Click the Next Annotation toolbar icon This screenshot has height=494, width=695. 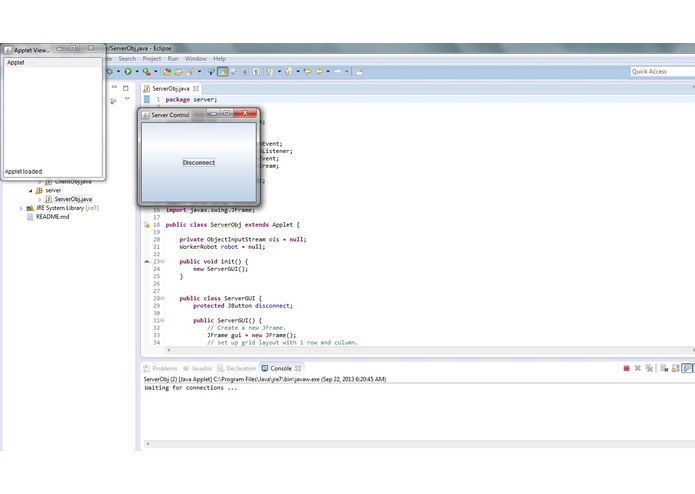269,71
